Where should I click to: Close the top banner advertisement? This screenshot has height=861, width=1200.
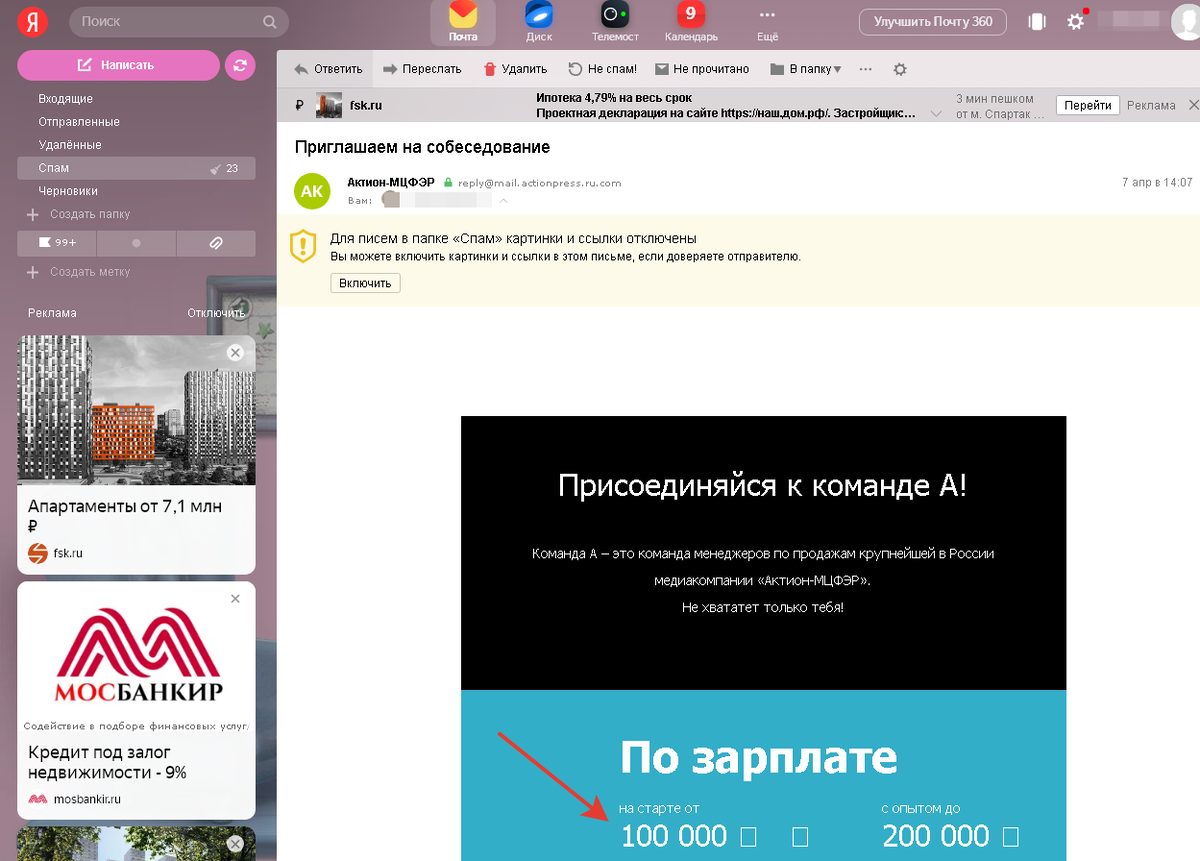pyautogui.click(x=1192, y=105)
